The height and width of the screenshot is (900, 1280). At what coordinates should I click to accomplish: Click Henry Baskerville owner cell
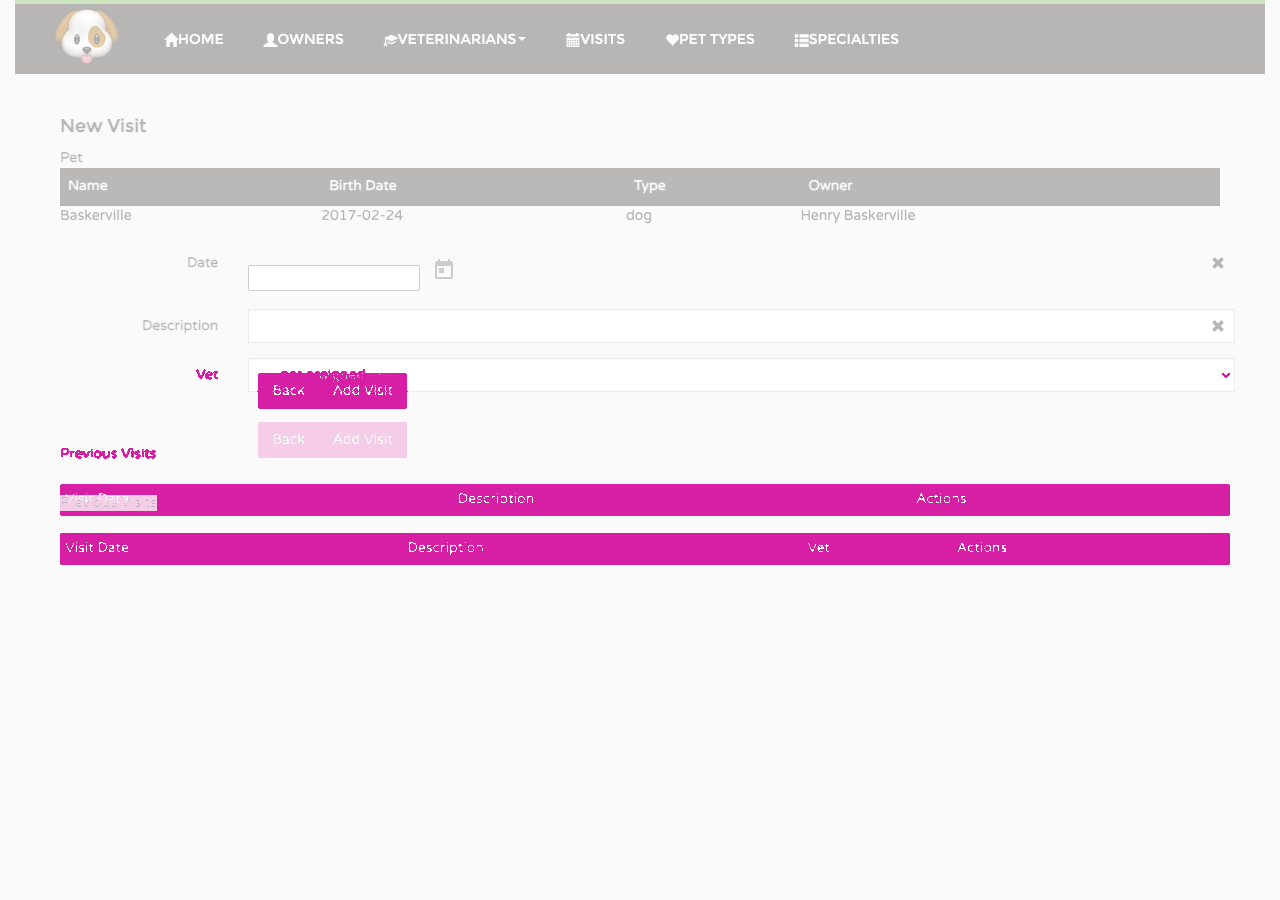pyautogui.click(x=858, y=216)
